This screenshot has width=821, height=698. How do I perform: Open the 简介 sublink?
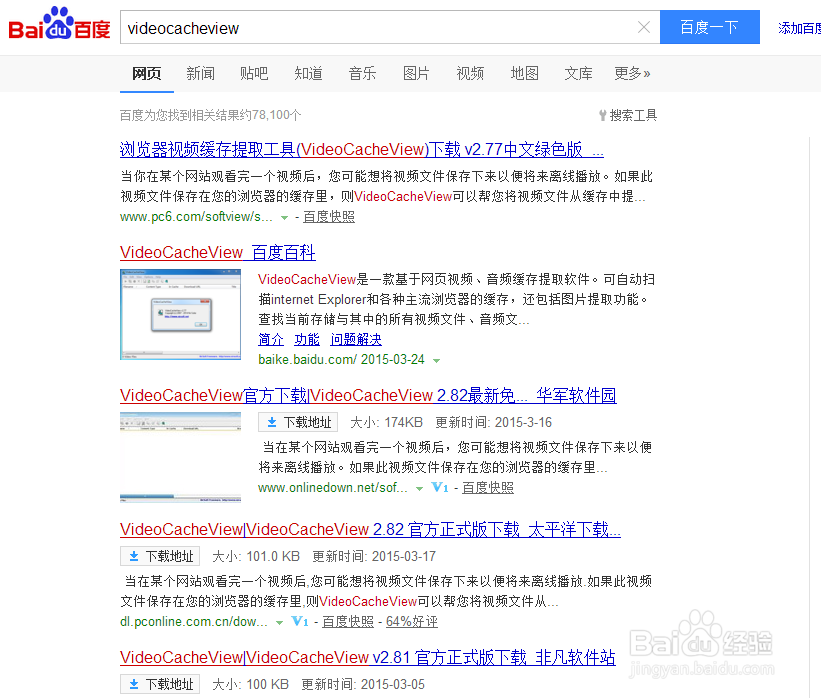click(x=271, y=339)
